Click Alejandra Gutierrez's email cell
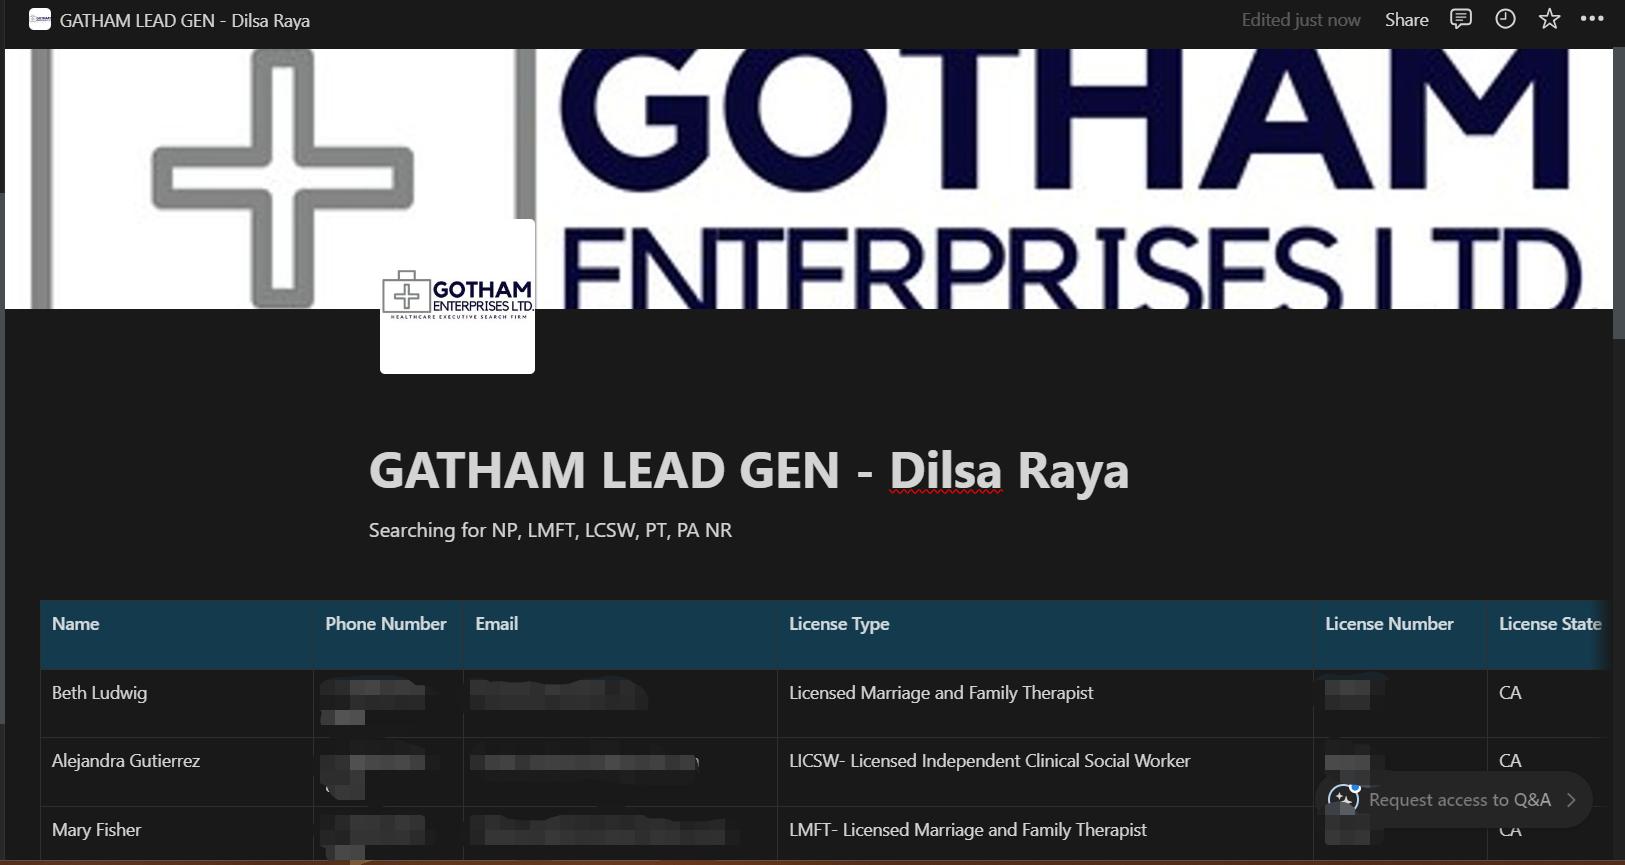Image resolution: width=1625 pixels, height=865 pixels. tap(620, 772)
